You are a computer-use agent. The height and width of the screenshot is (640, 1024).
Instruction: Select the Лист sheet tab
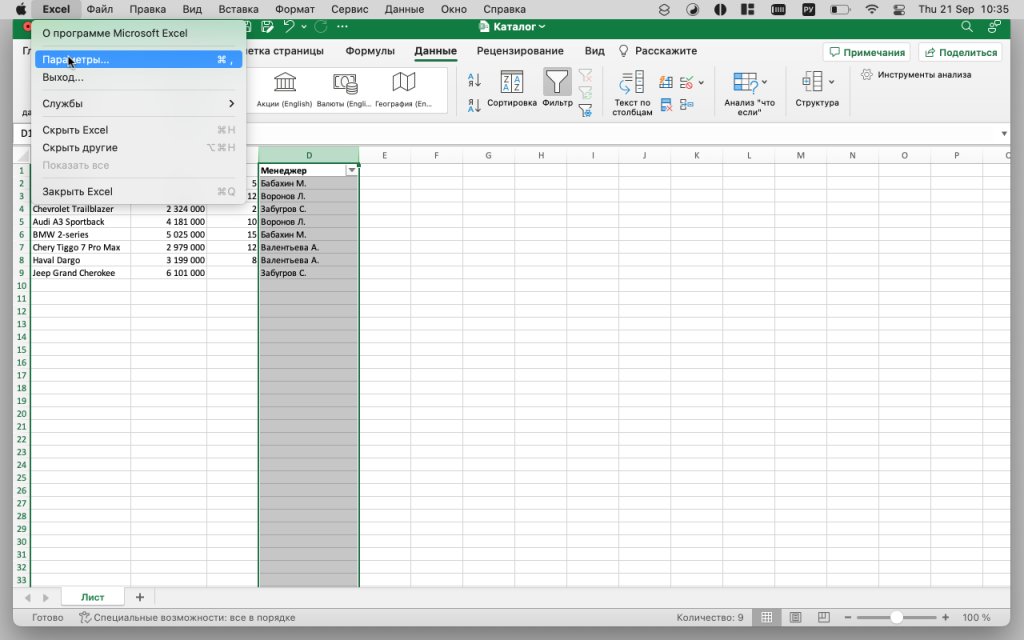point(93,597)
